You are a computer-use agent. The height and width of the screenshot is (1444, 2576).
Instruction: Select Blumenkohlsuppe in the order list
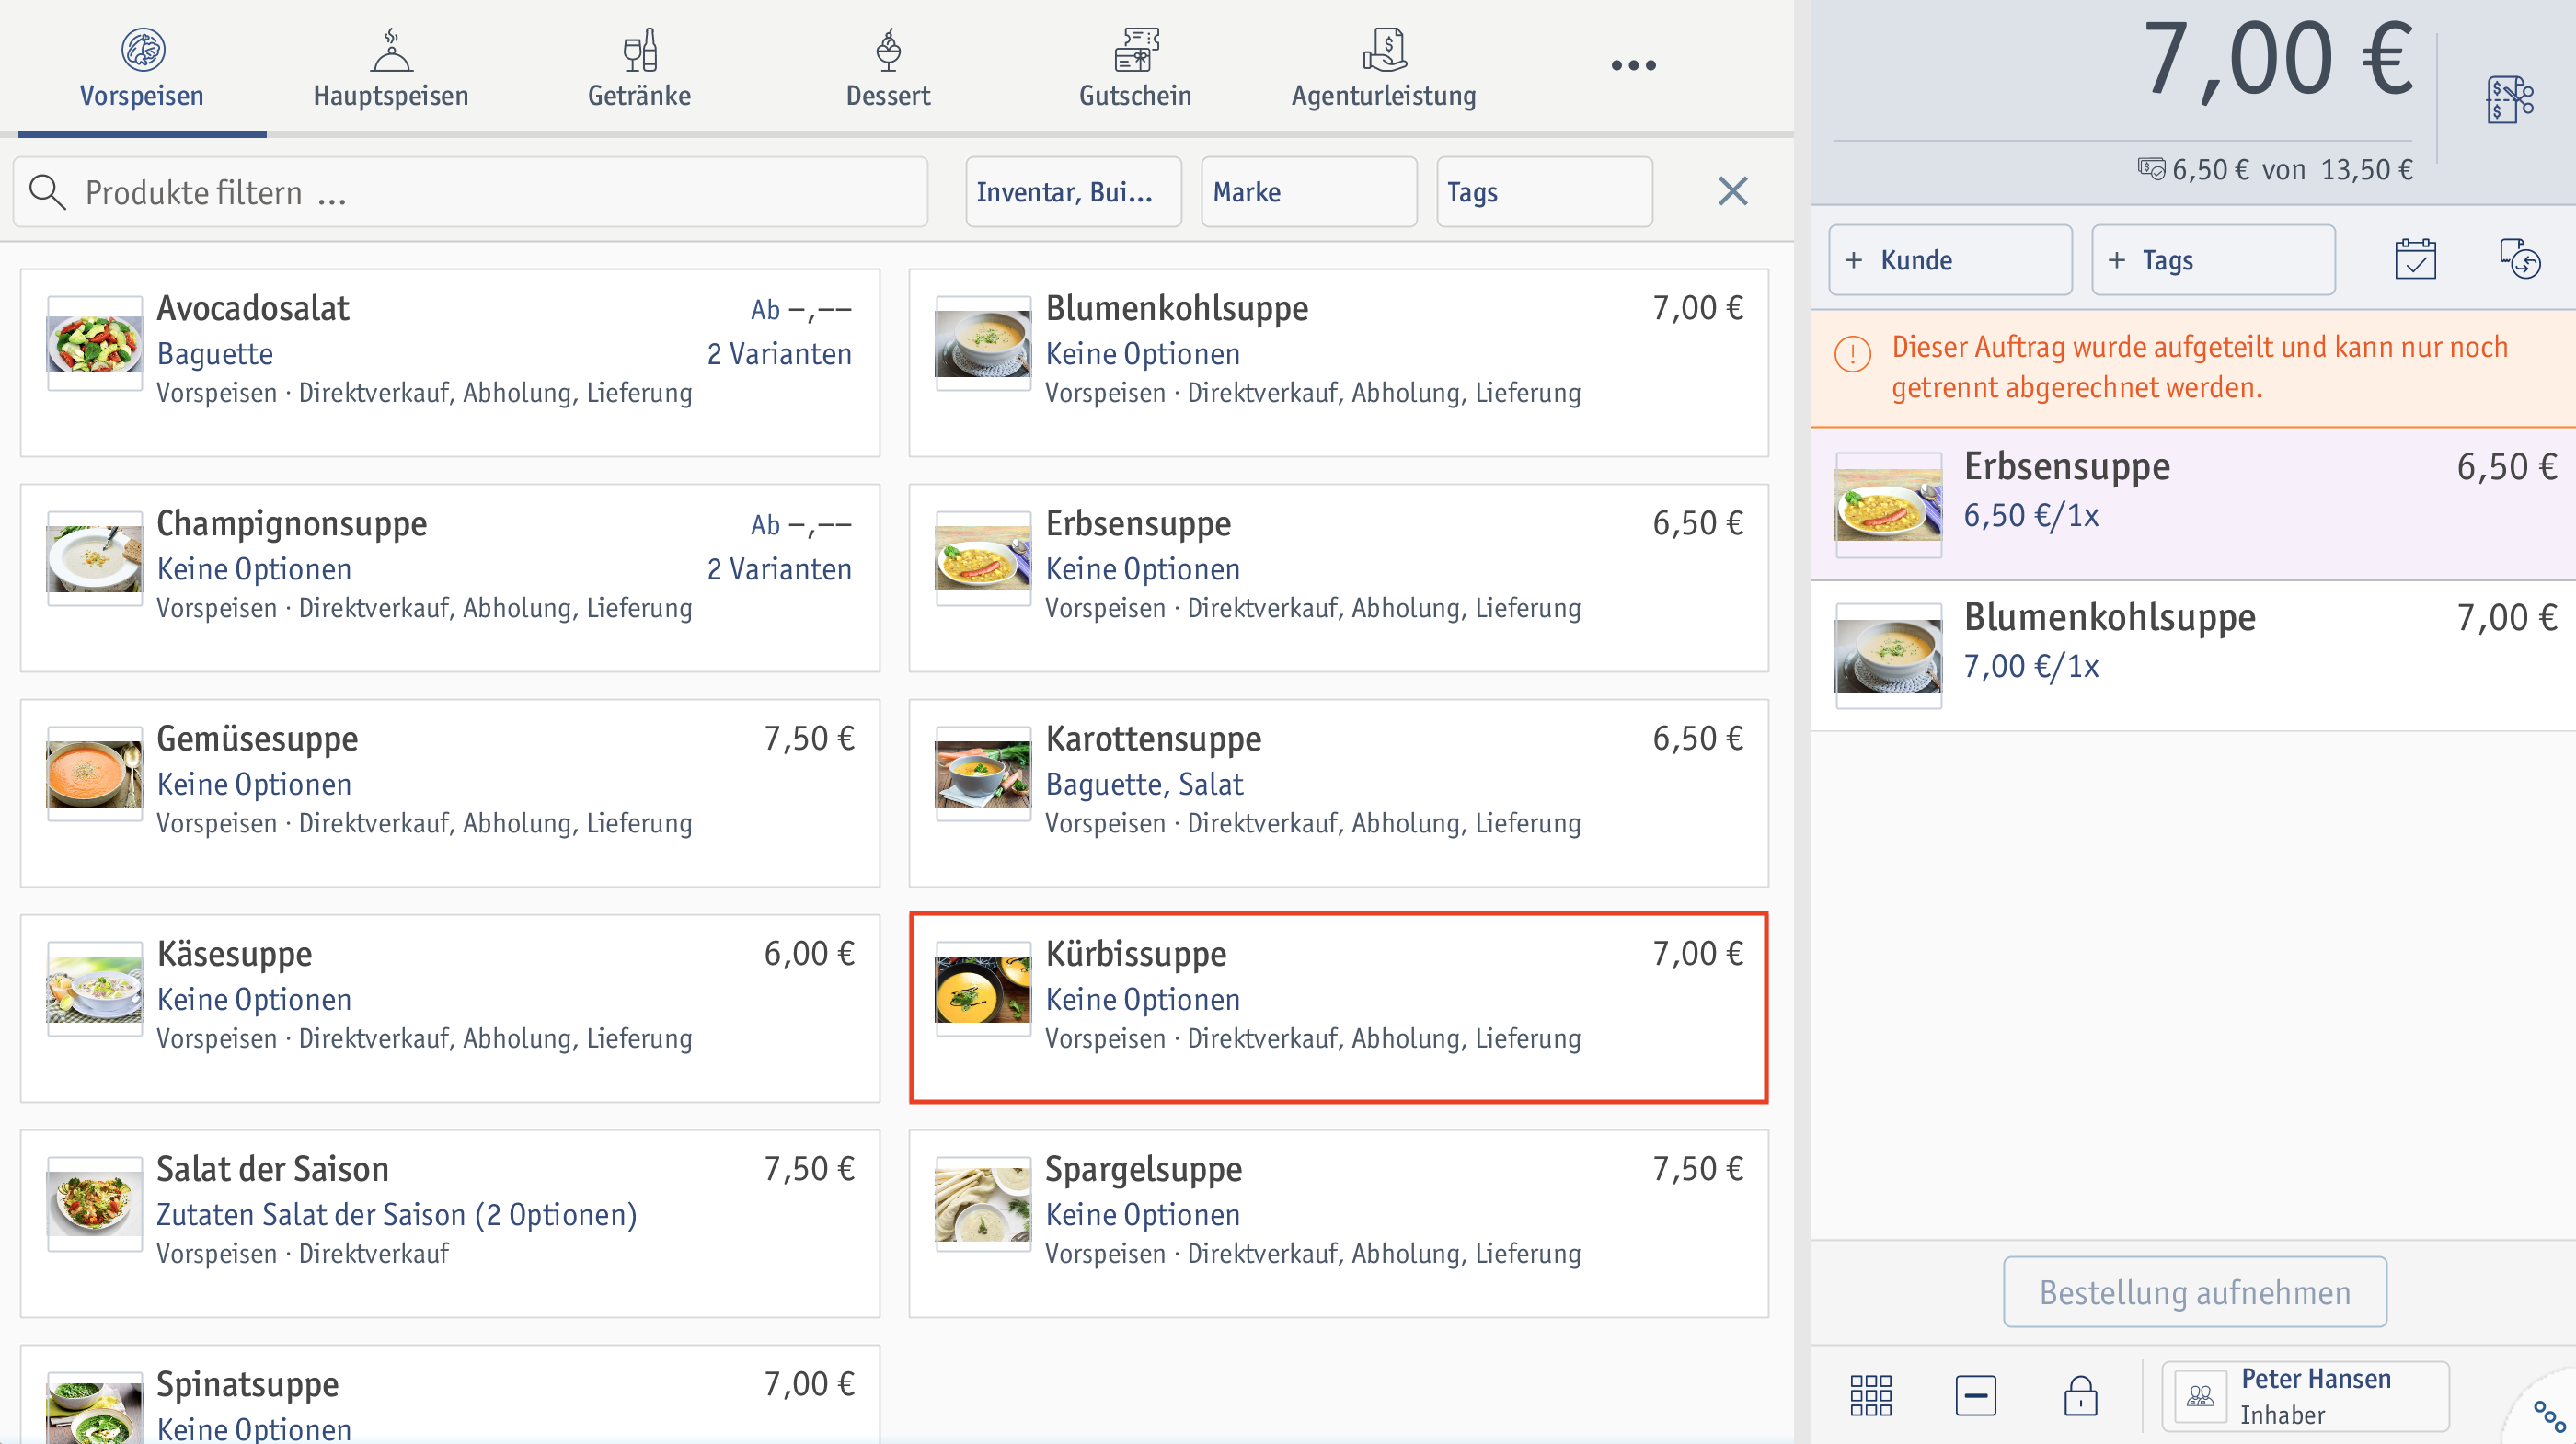[x=2193, y=655]
